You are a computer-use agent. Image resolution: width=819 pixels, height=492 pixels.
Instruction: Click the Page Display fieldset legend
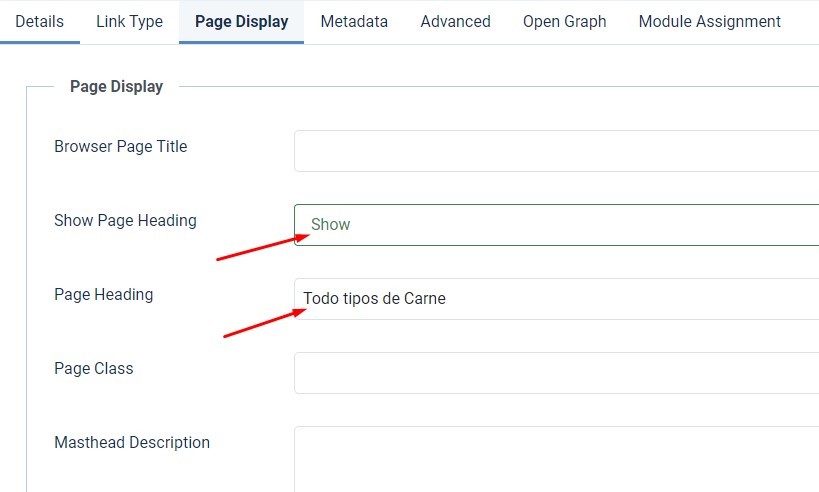(x=116, y=87)
